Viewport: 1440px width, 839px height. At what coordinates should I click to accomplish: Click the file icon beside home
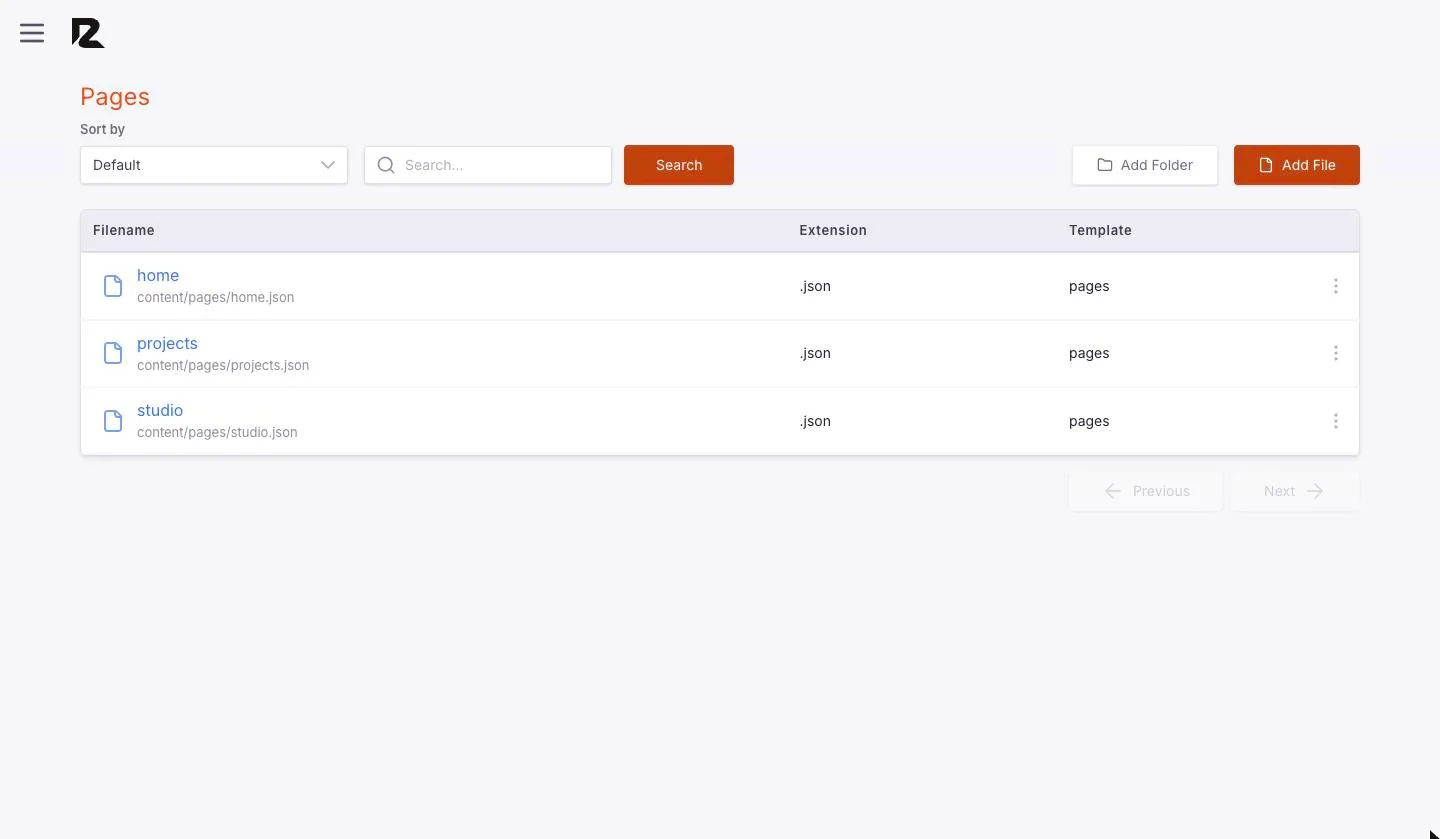113,286
